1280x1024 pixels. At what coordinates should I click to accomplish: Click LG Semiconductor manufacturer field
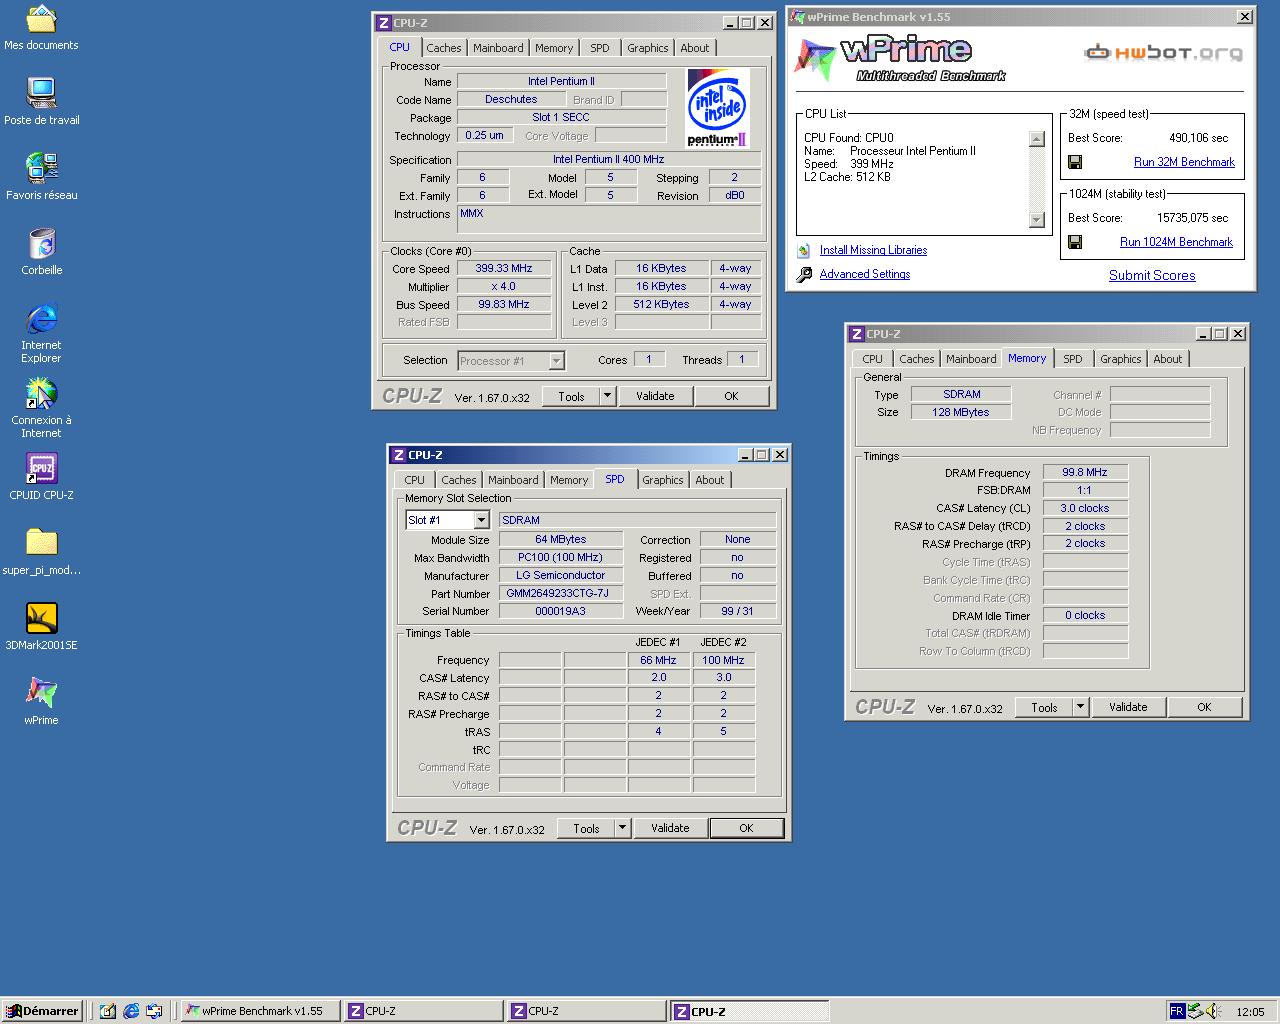point(561,575)
